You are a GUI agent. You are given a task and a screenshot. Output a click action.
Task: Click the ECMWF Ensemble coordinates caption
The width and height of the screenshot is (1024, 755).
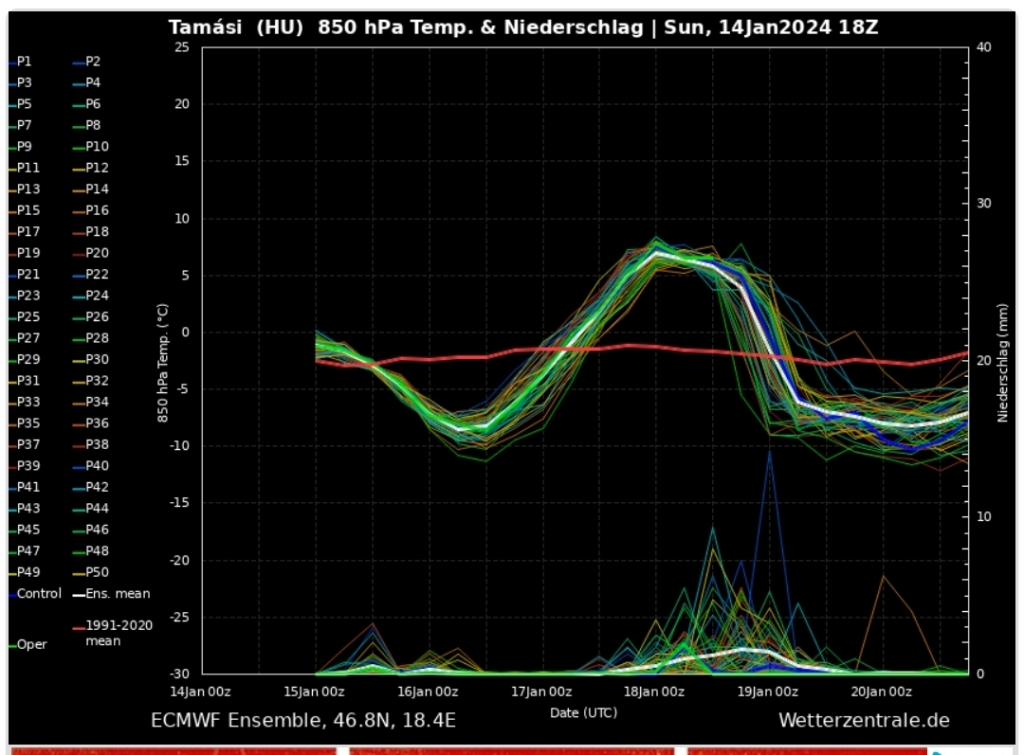point(303,720)
